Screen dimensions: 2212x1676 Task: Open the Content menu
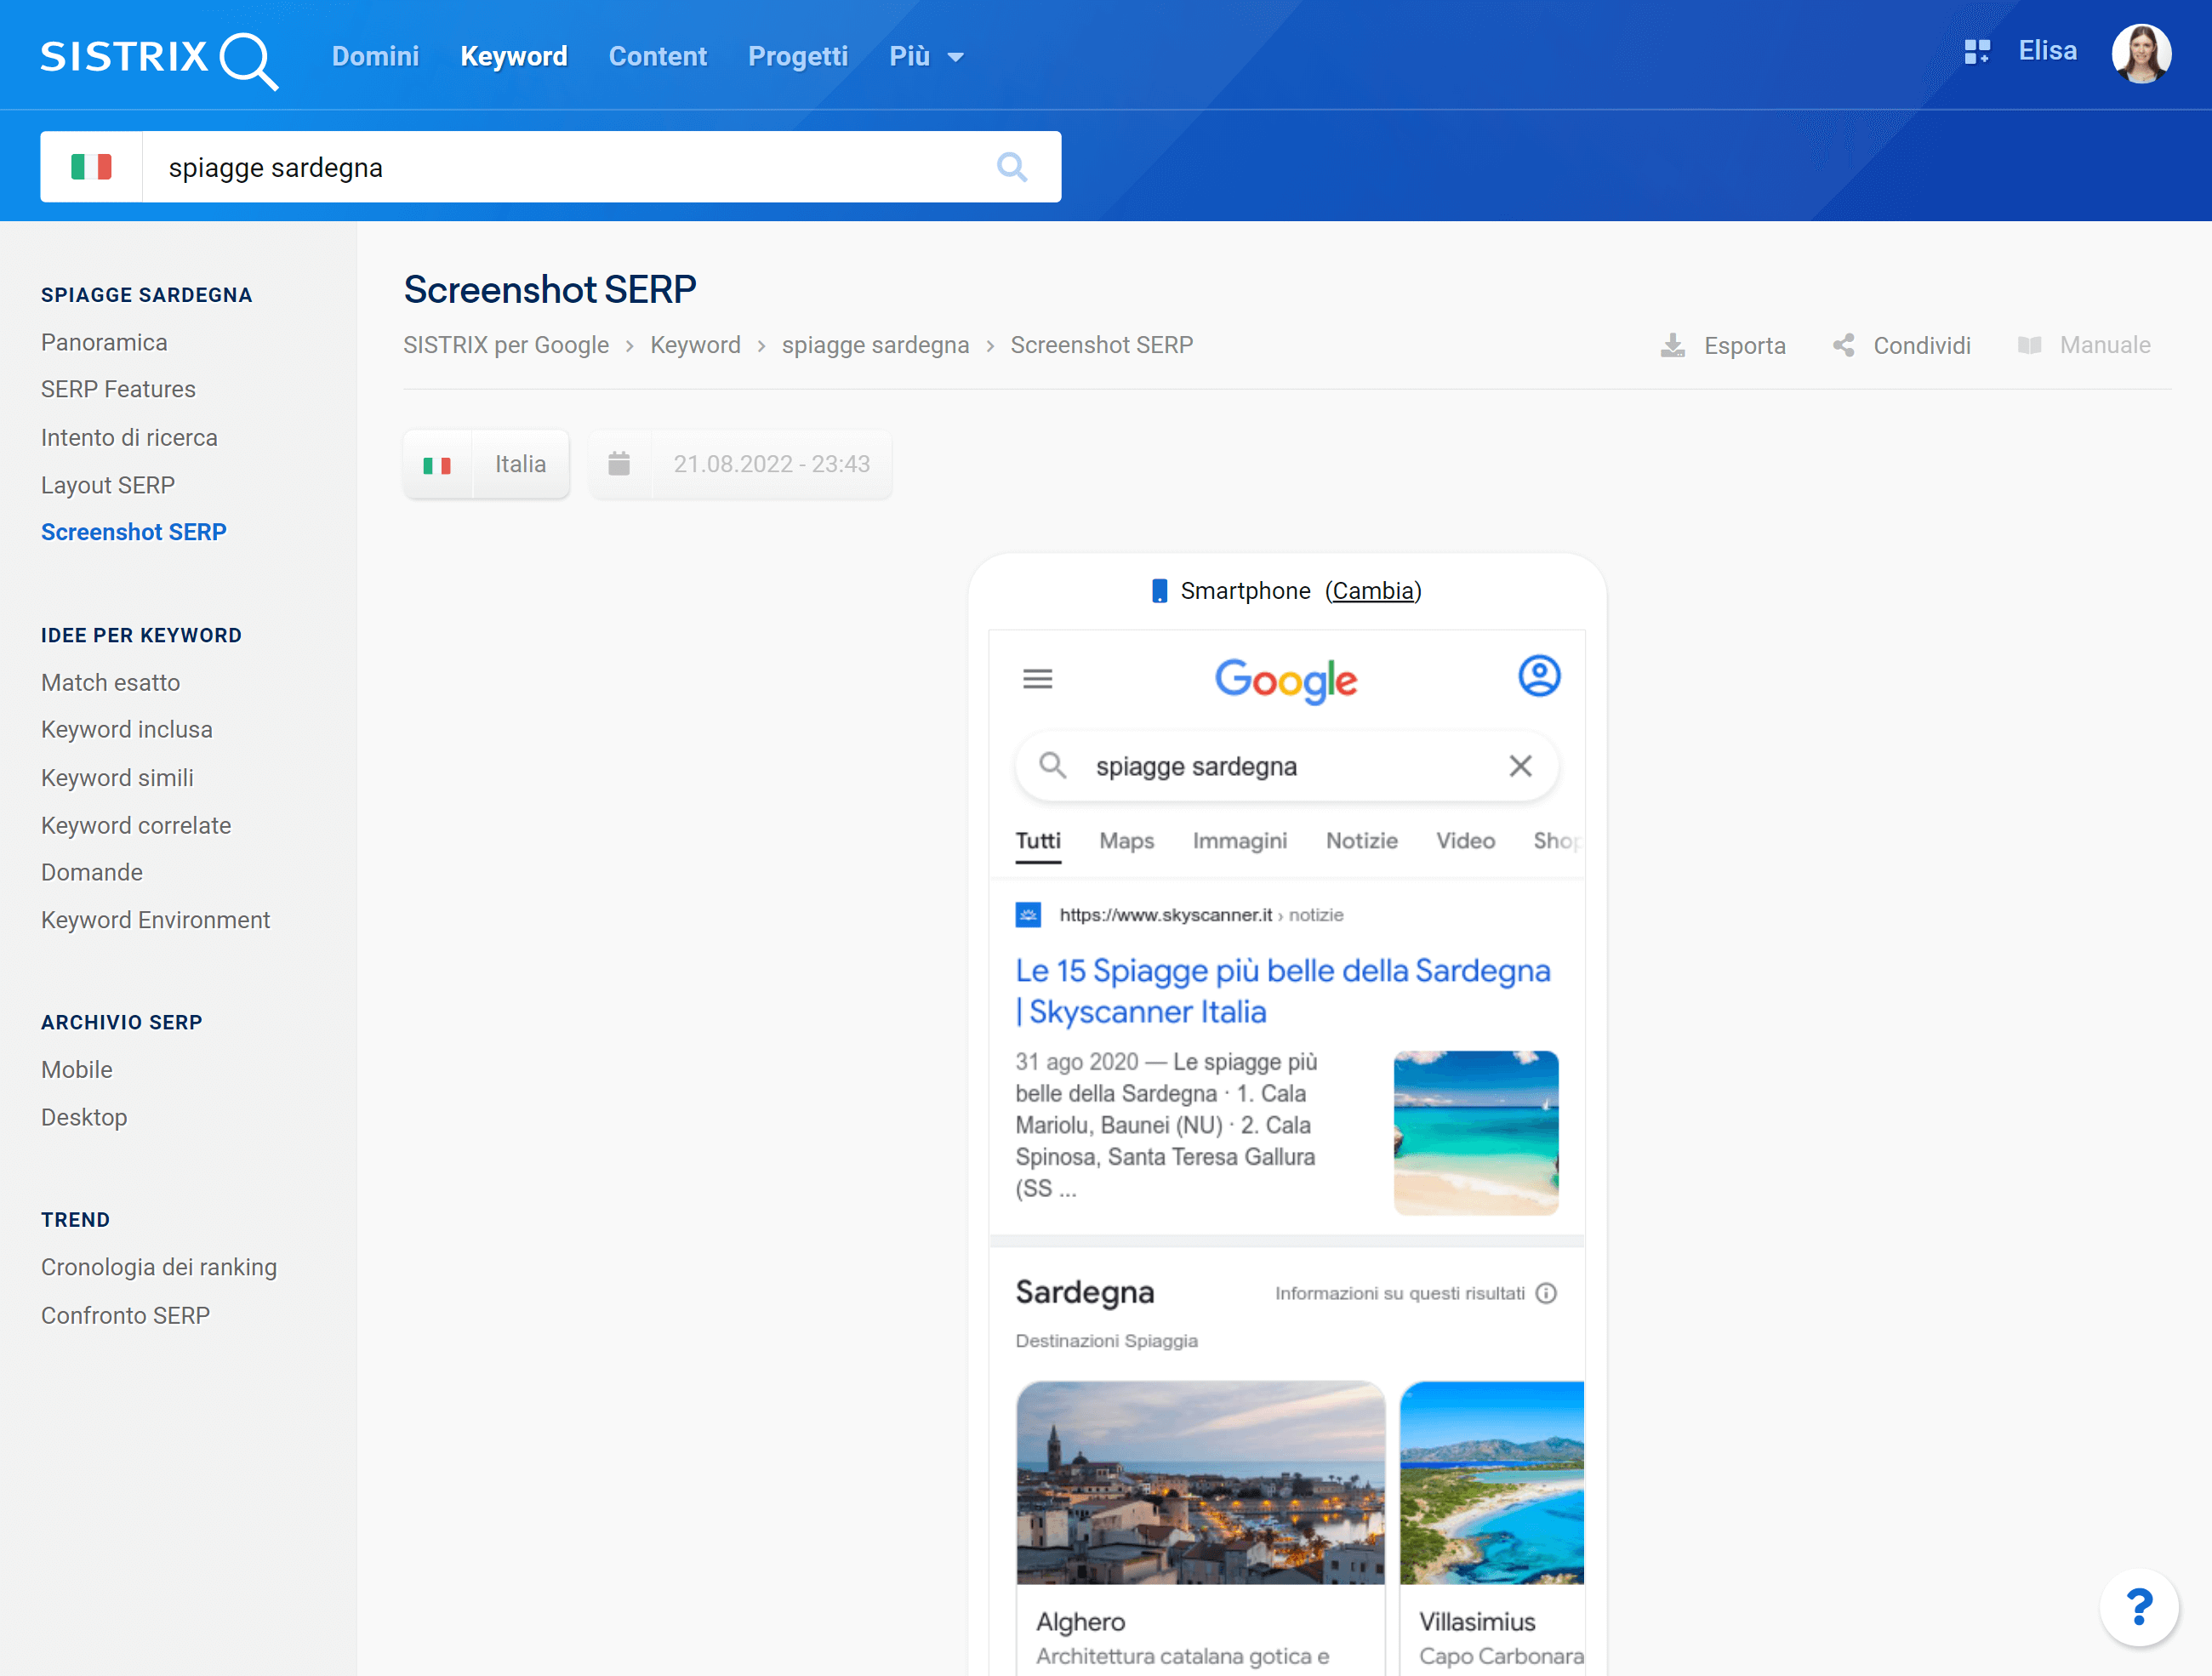point(658,57)
